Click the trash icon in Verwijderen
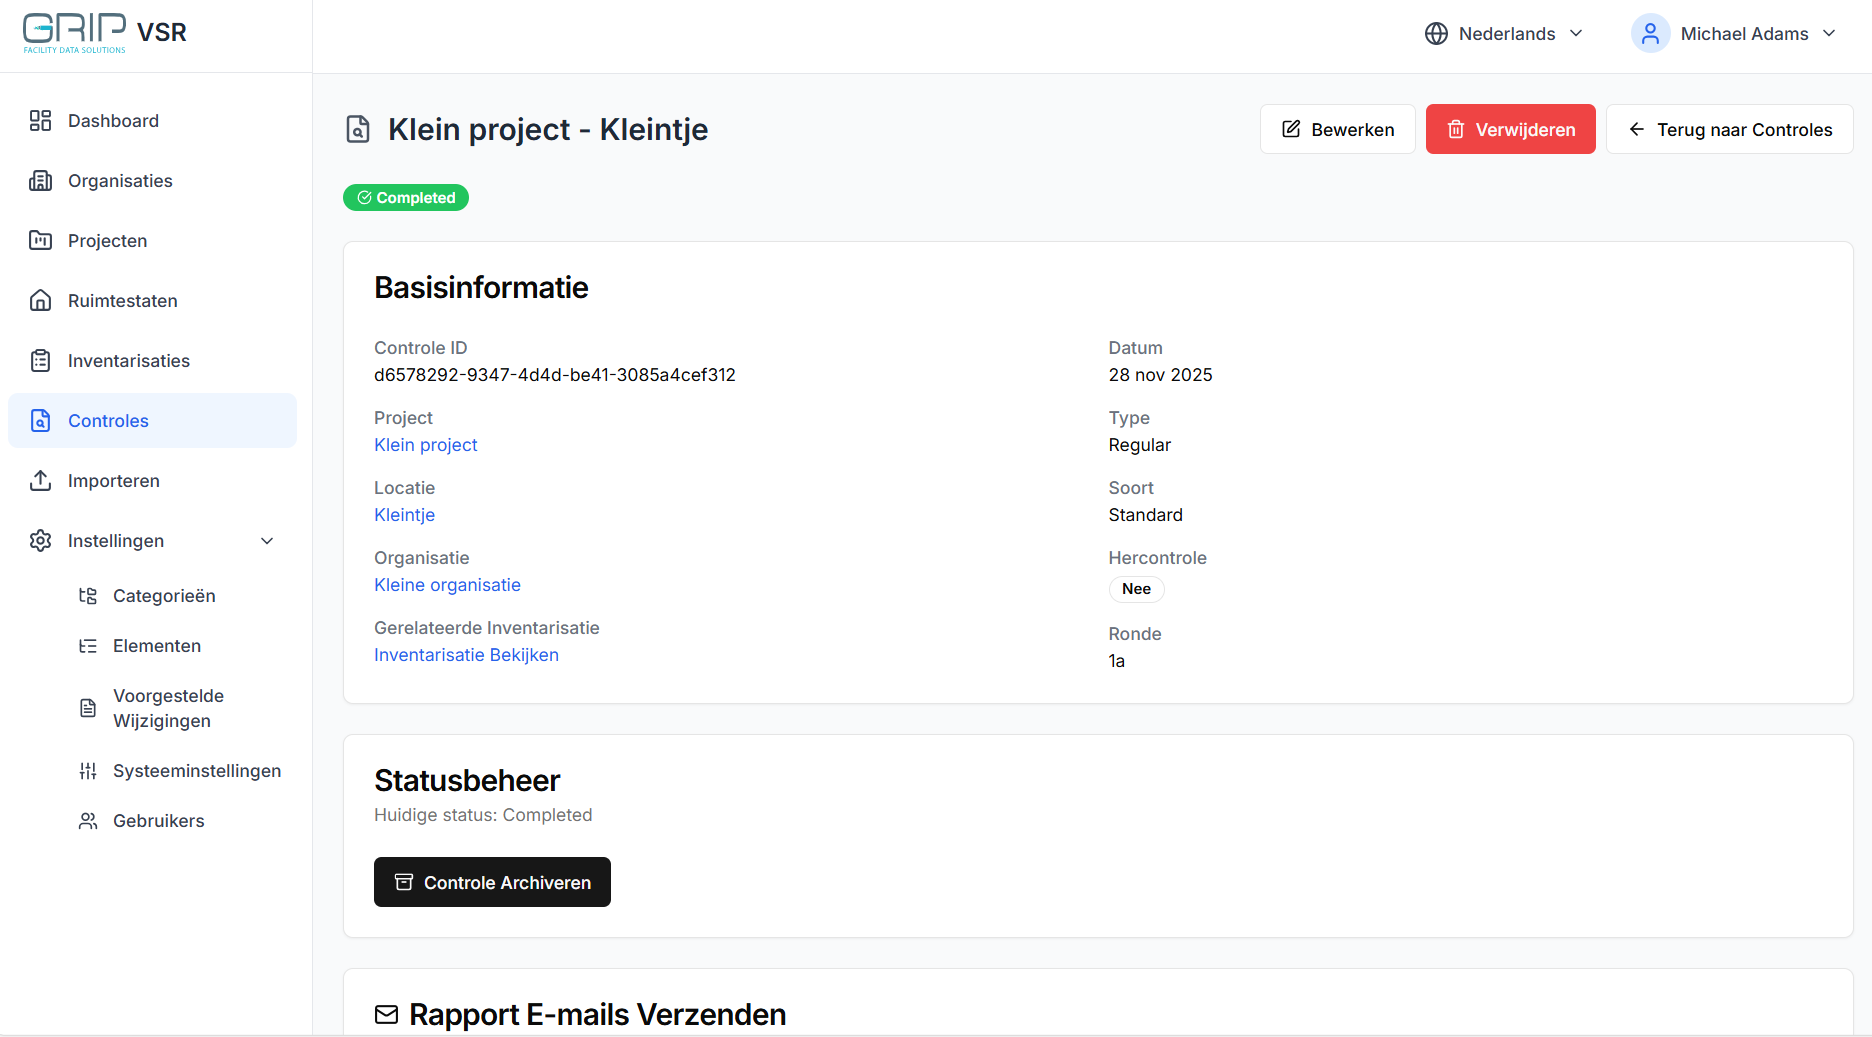Screen dimensions: 1872x1037 1456,129
